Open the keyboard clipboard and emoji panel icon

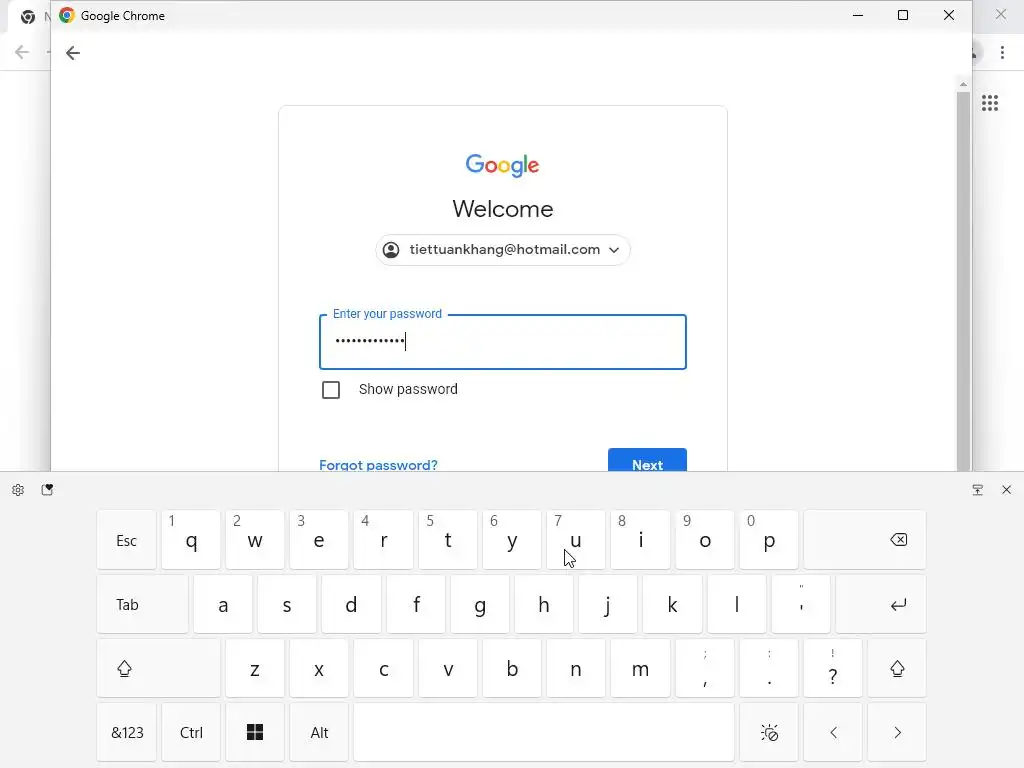47,490
